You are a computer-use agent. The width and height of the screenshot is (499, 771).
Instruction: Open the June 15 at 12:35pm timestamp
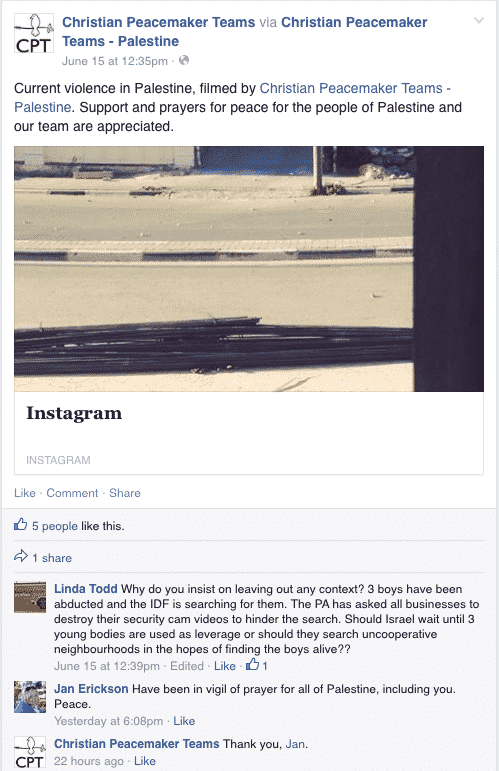point(115,61)
